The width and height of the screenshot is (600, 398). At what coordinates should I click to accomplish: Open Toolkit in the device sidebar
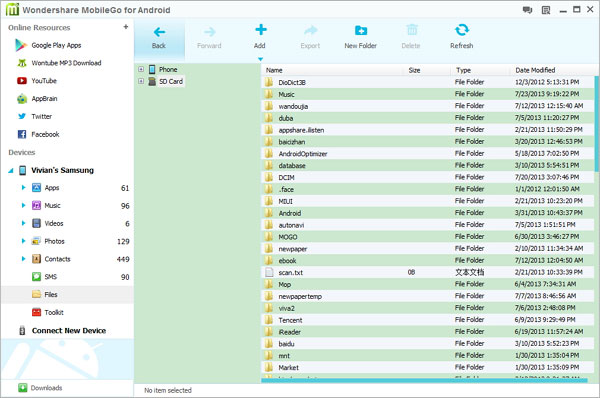(x=54, y=313)
